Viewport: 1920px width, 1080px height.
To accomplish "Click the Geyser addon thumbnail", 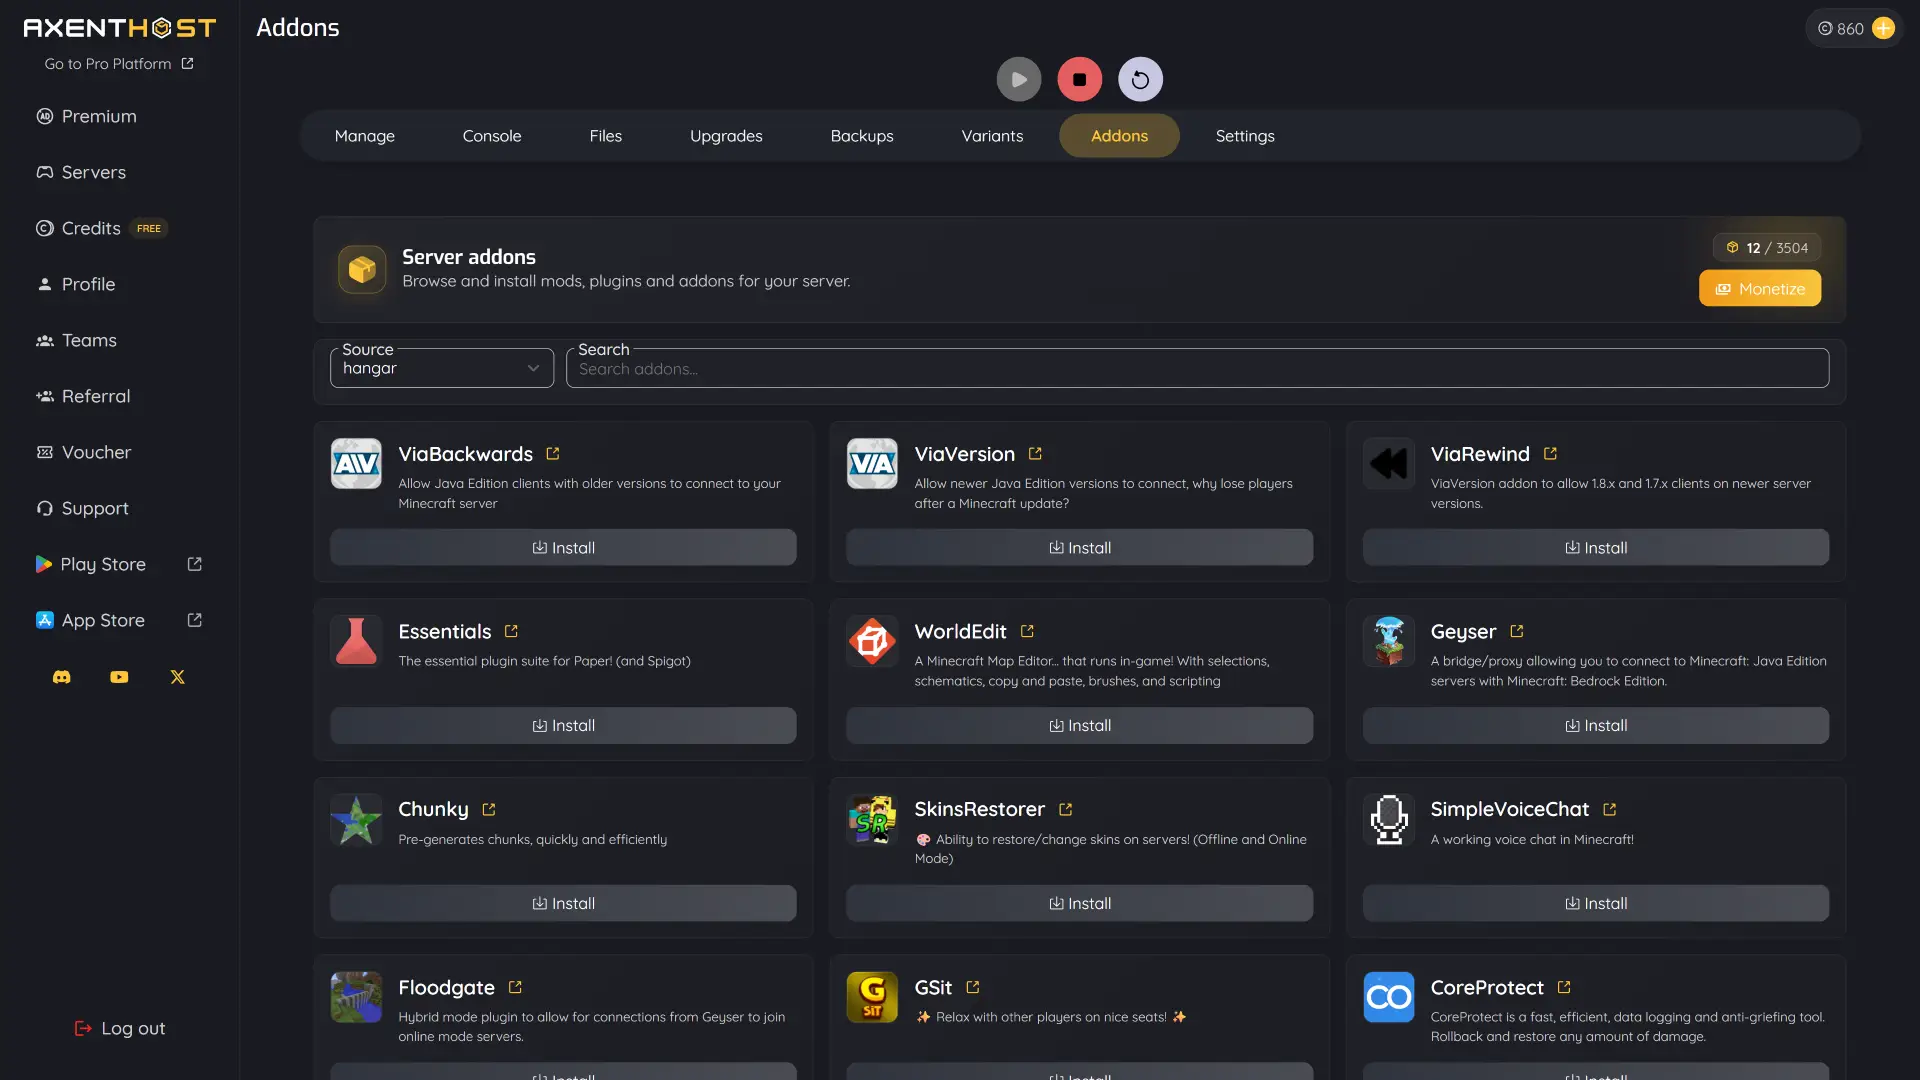I will (1388, 641).
